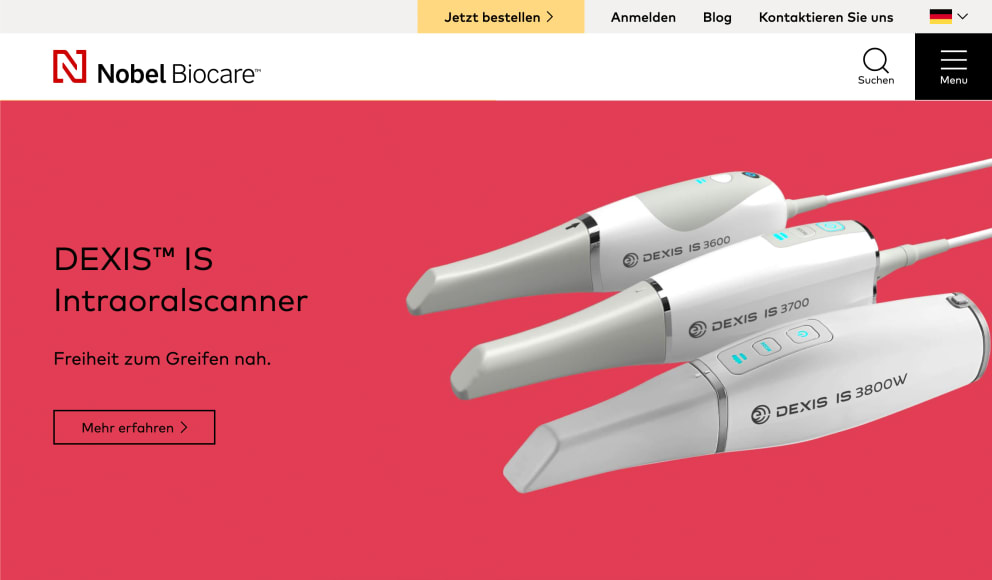992x580 pixels.
Task: Click Kontaktieren Sie uns link
Action: pyautogui.click(x=826, y=17)
